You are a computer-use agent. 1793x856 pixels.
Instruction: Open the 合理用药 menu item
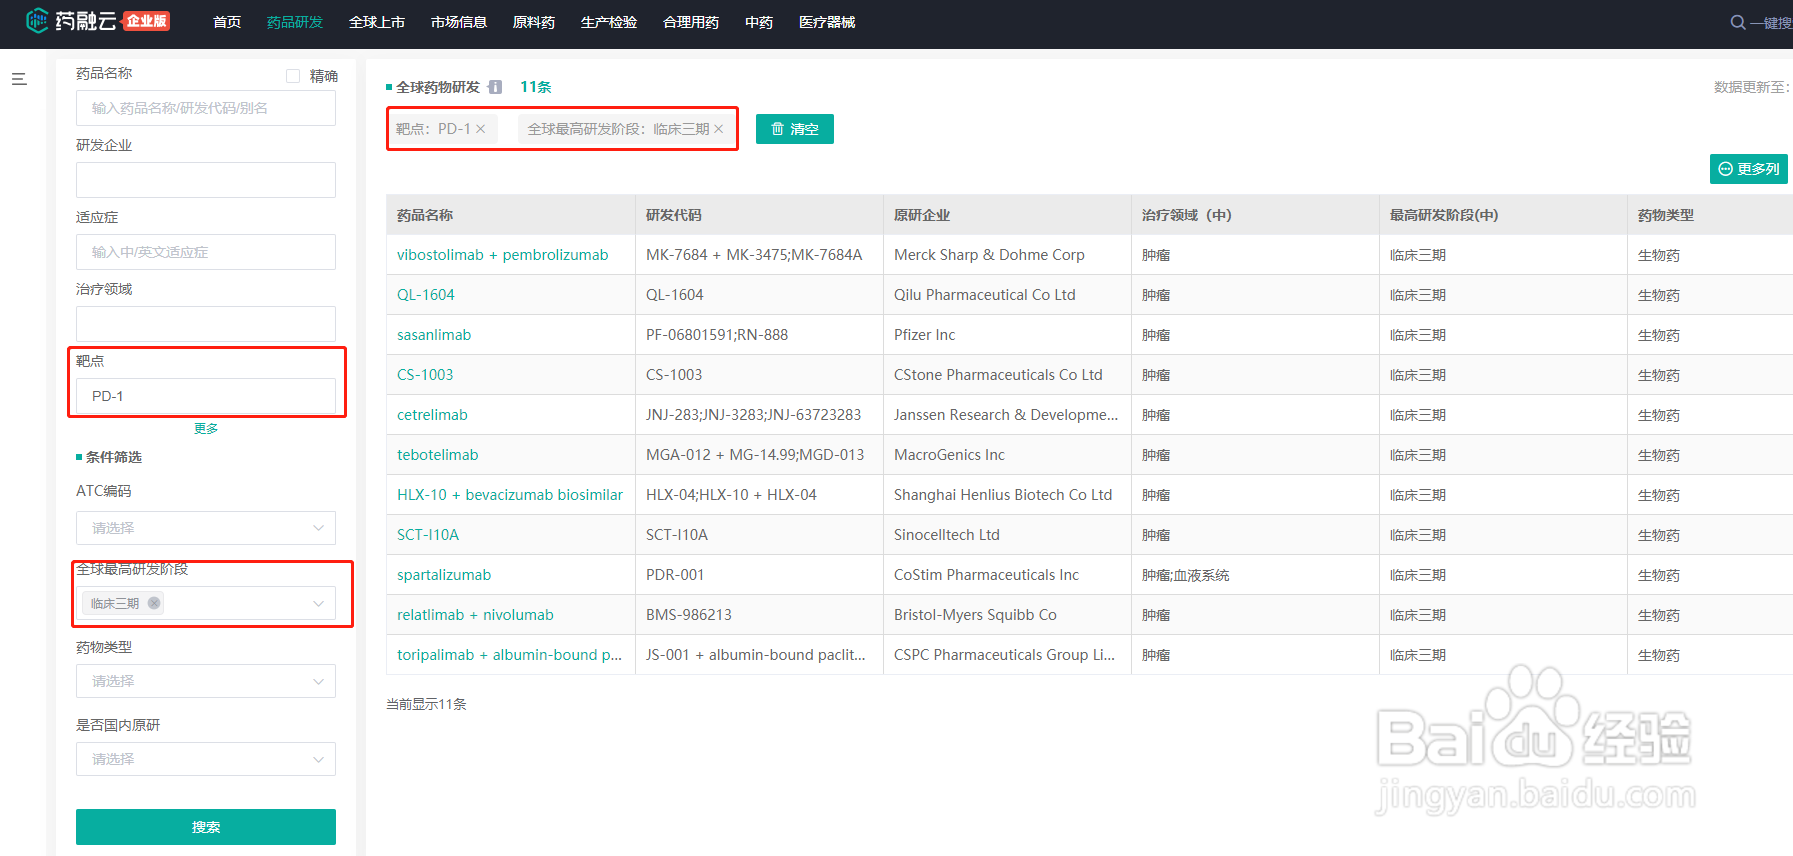(x=691, y=22)
